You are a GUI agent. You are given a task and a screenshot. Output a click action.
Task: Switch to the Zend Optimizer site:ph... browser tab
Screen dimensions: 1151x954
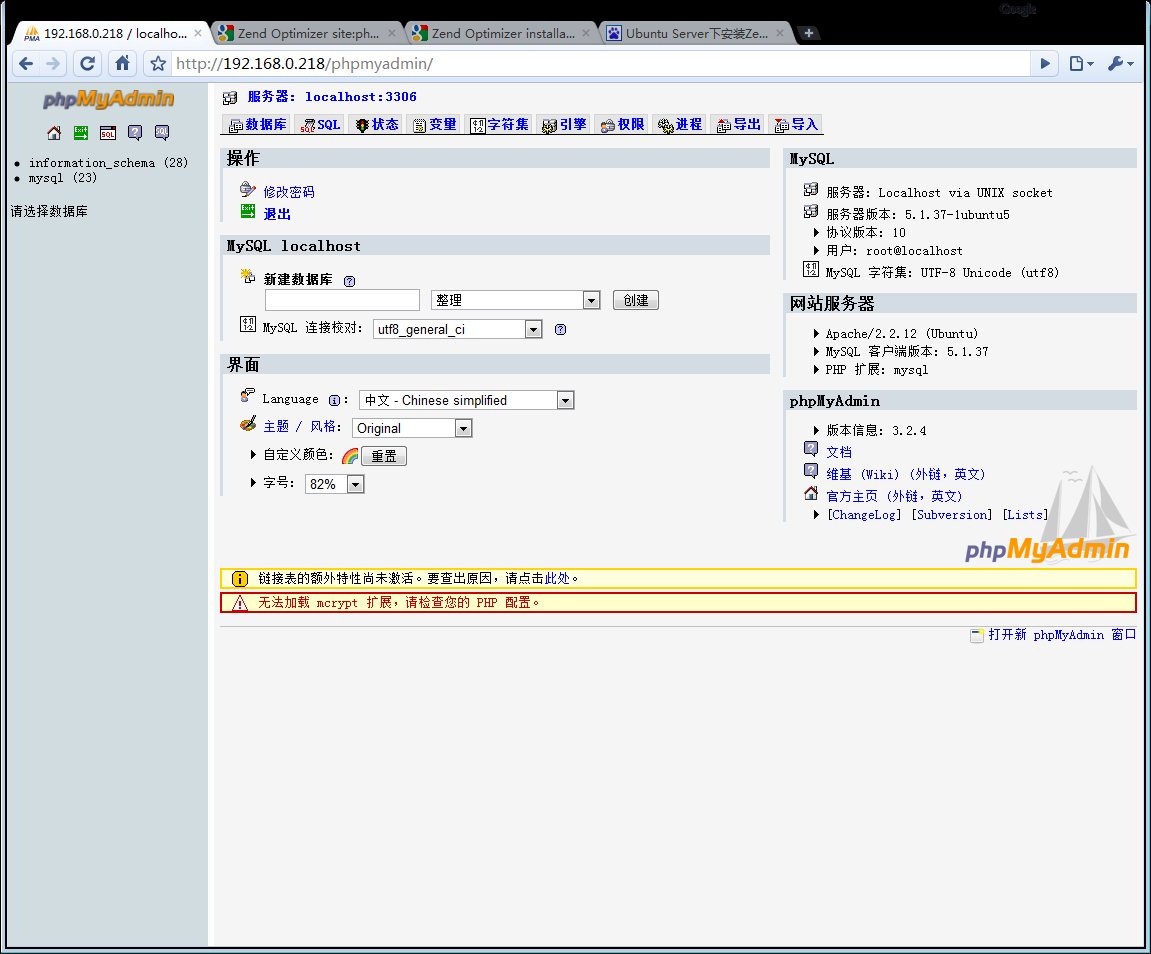click(308, 33)
